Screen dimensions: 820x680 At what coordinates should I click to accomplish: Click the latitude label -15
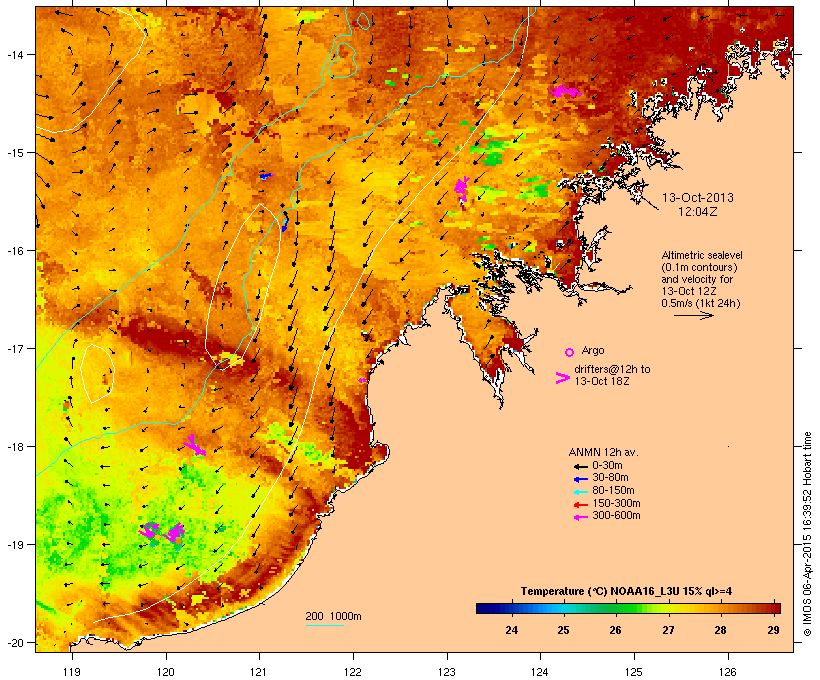(x=14, y=153)
